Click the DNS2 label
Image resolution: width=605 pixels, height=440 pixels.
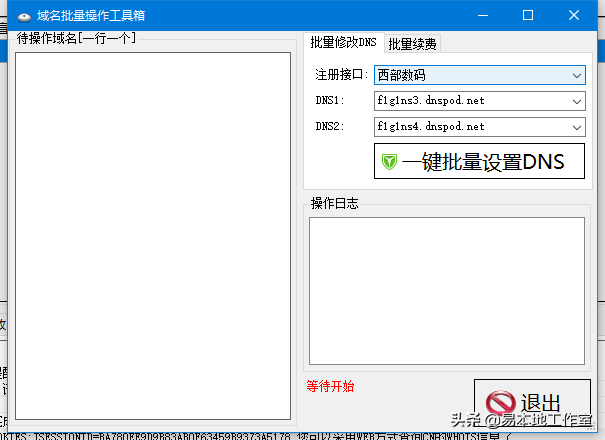tap(330, 126)
